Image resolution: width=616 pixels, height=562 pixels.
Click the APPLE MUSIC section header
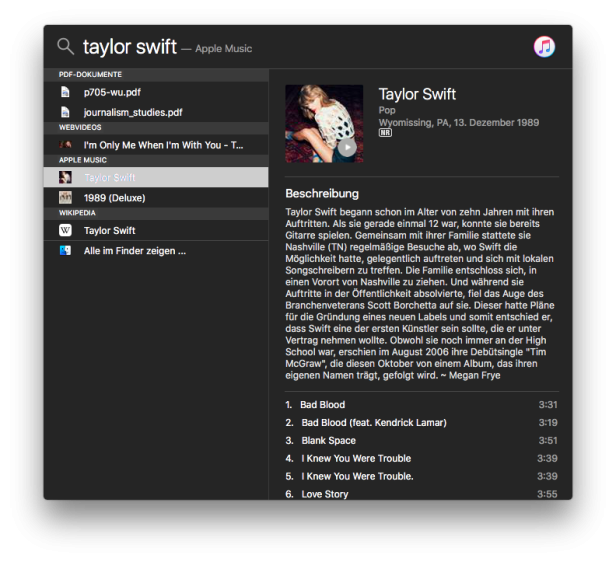[x=156, y=160]
